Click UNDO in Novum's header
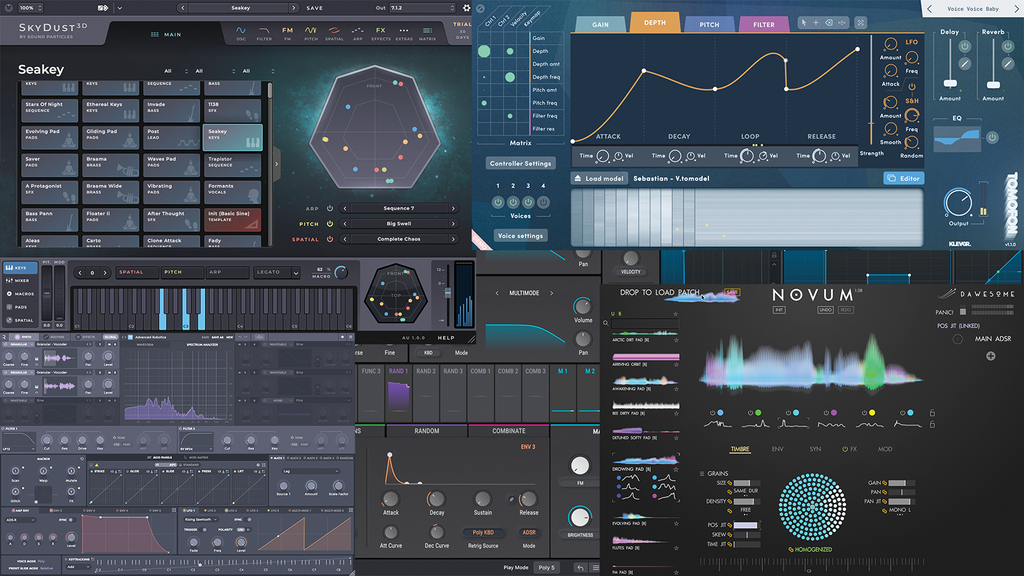1024x576 pixels. [824, 309]
